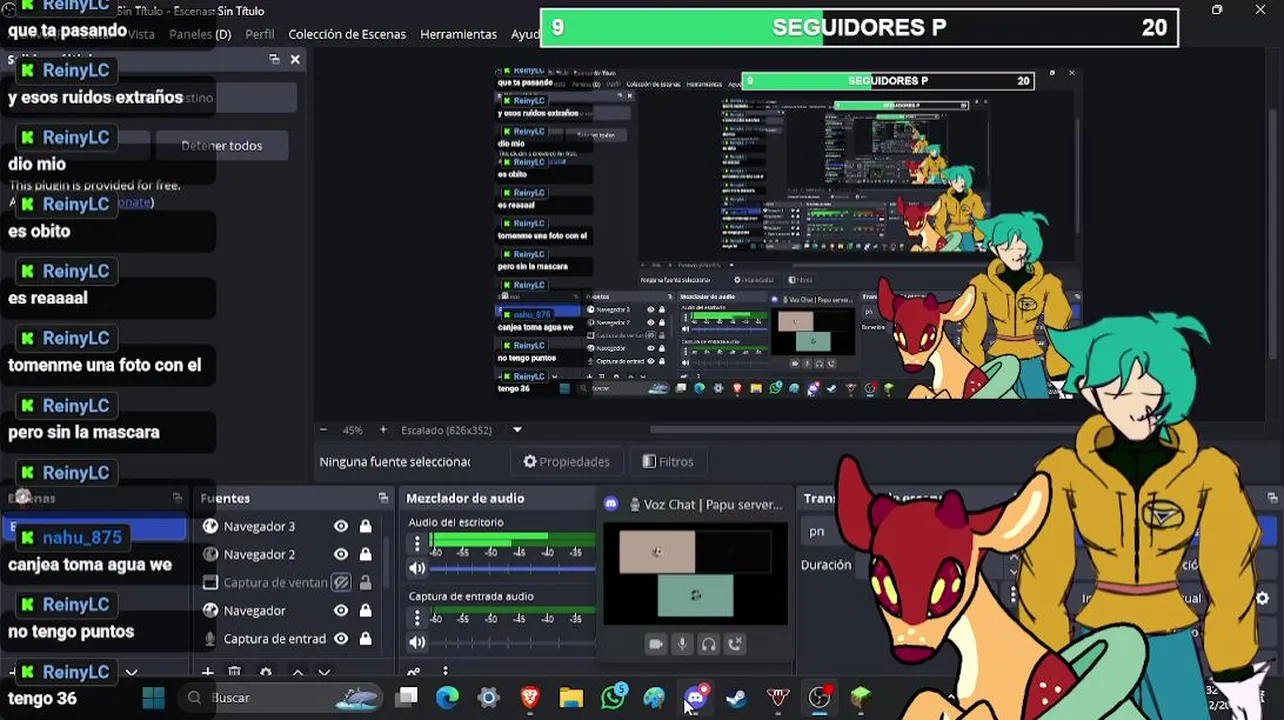Hide the Navegador 2 source
The width and height of the screenshot is (1284, 720).
tap(341, 554)
